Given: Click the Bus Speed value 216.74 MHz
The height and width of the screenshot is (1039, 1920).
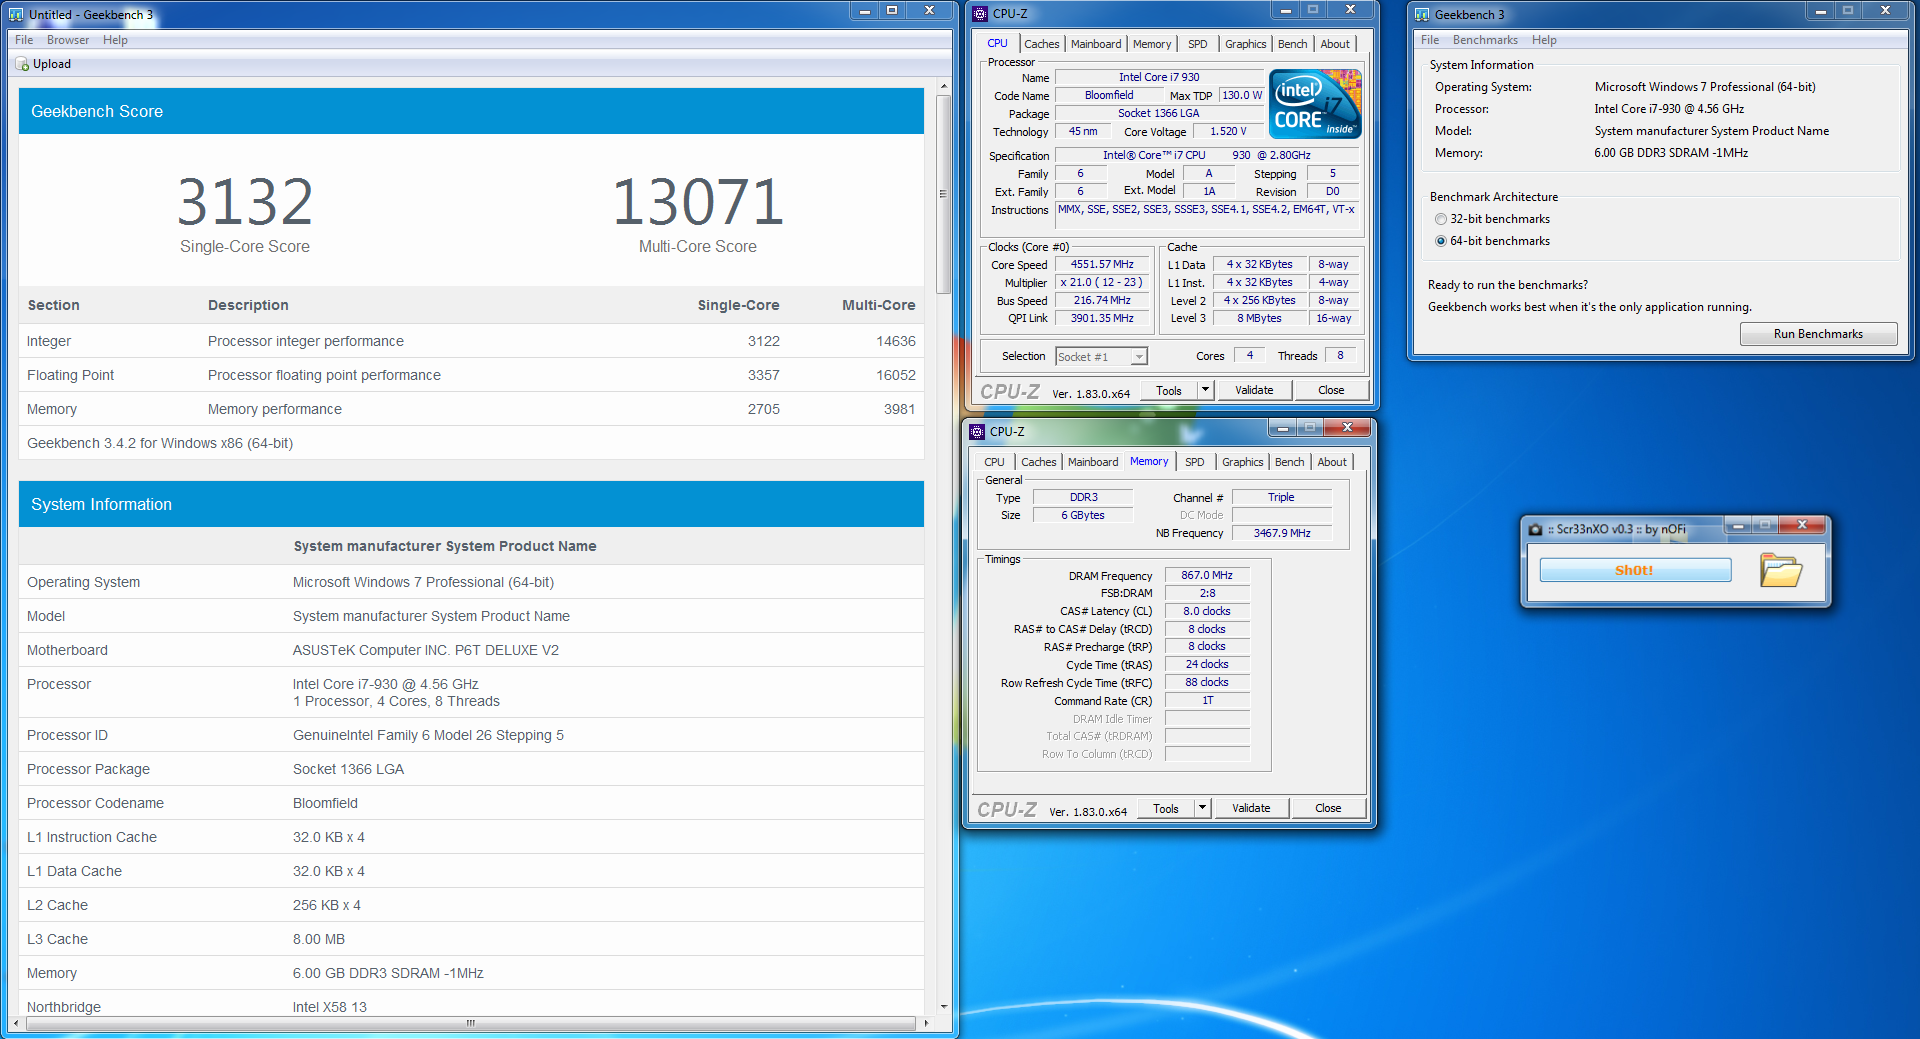Looking at the screenshot, I should tap(1102, 301).
